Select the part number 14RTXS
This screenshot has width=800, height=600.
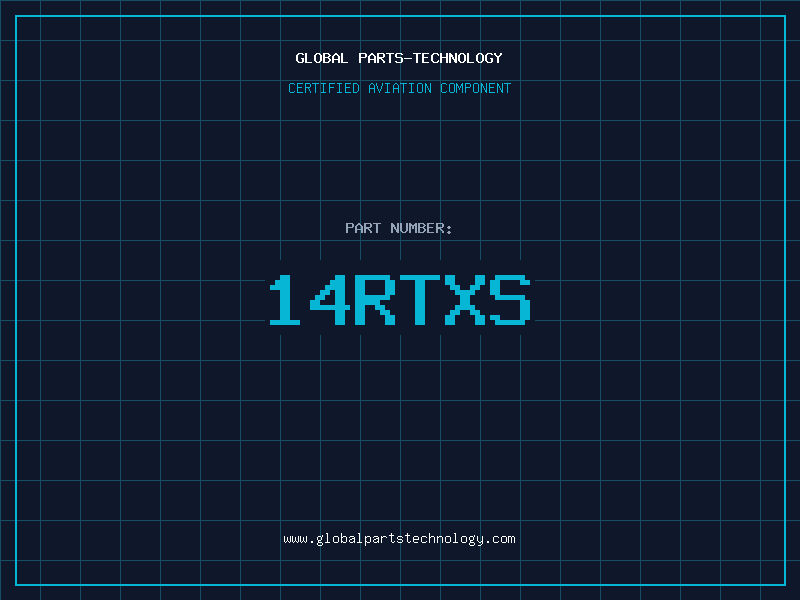(x=400, y=299)
